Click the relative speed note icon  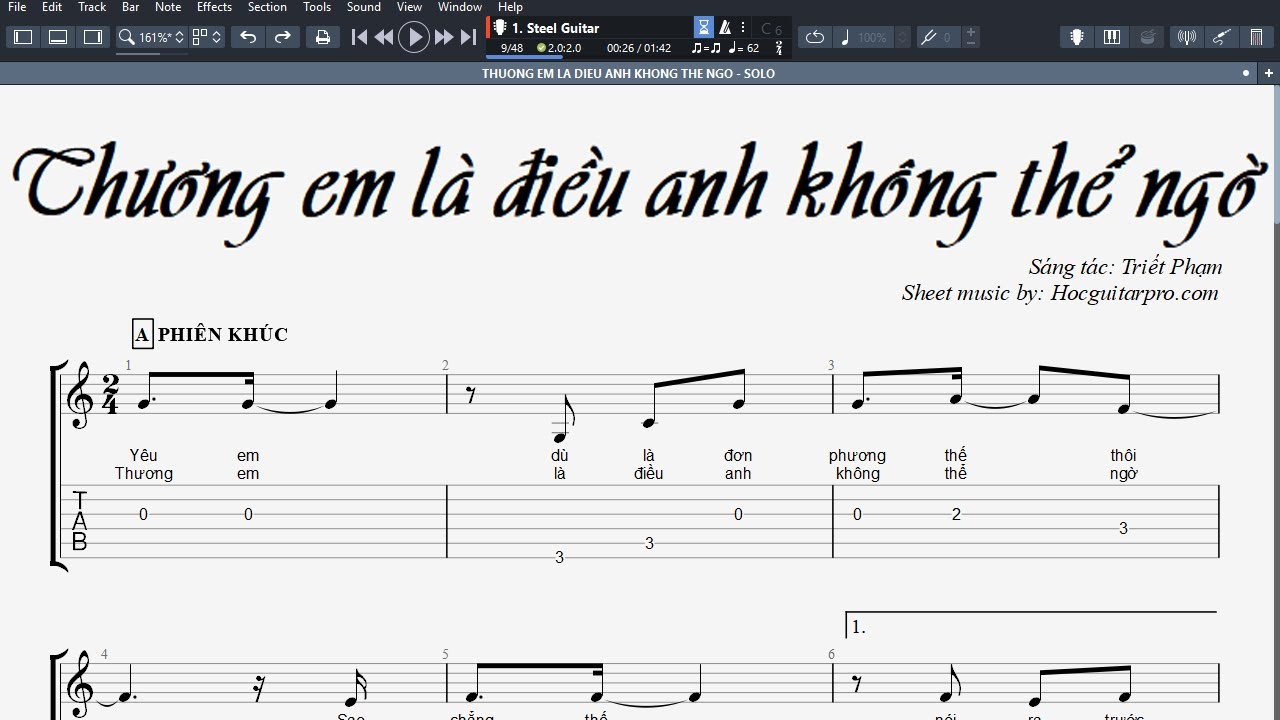(845, 37)
